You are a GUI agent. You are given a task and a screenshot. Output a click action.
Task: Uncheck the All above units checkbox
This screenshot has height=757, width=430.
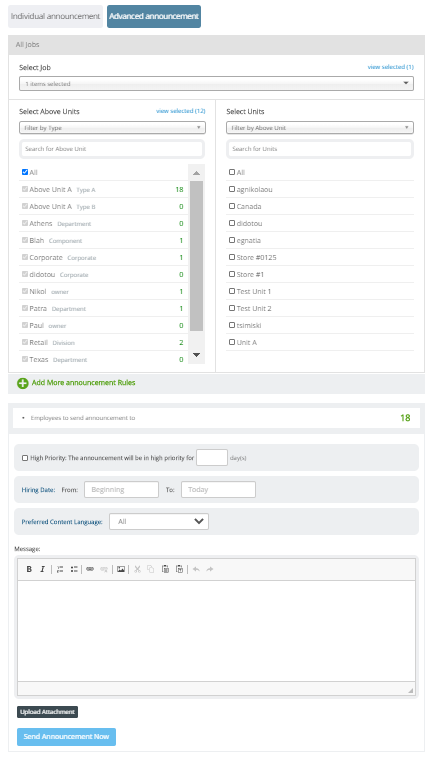25,172
